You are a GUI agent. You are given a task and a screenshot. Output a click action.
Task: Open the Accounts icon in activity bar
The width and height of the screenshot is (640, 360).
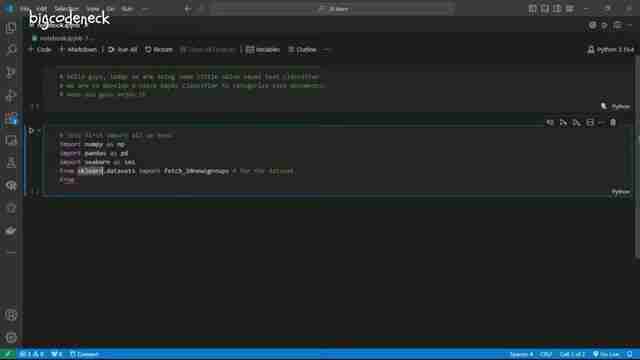[x=11, y=316]
